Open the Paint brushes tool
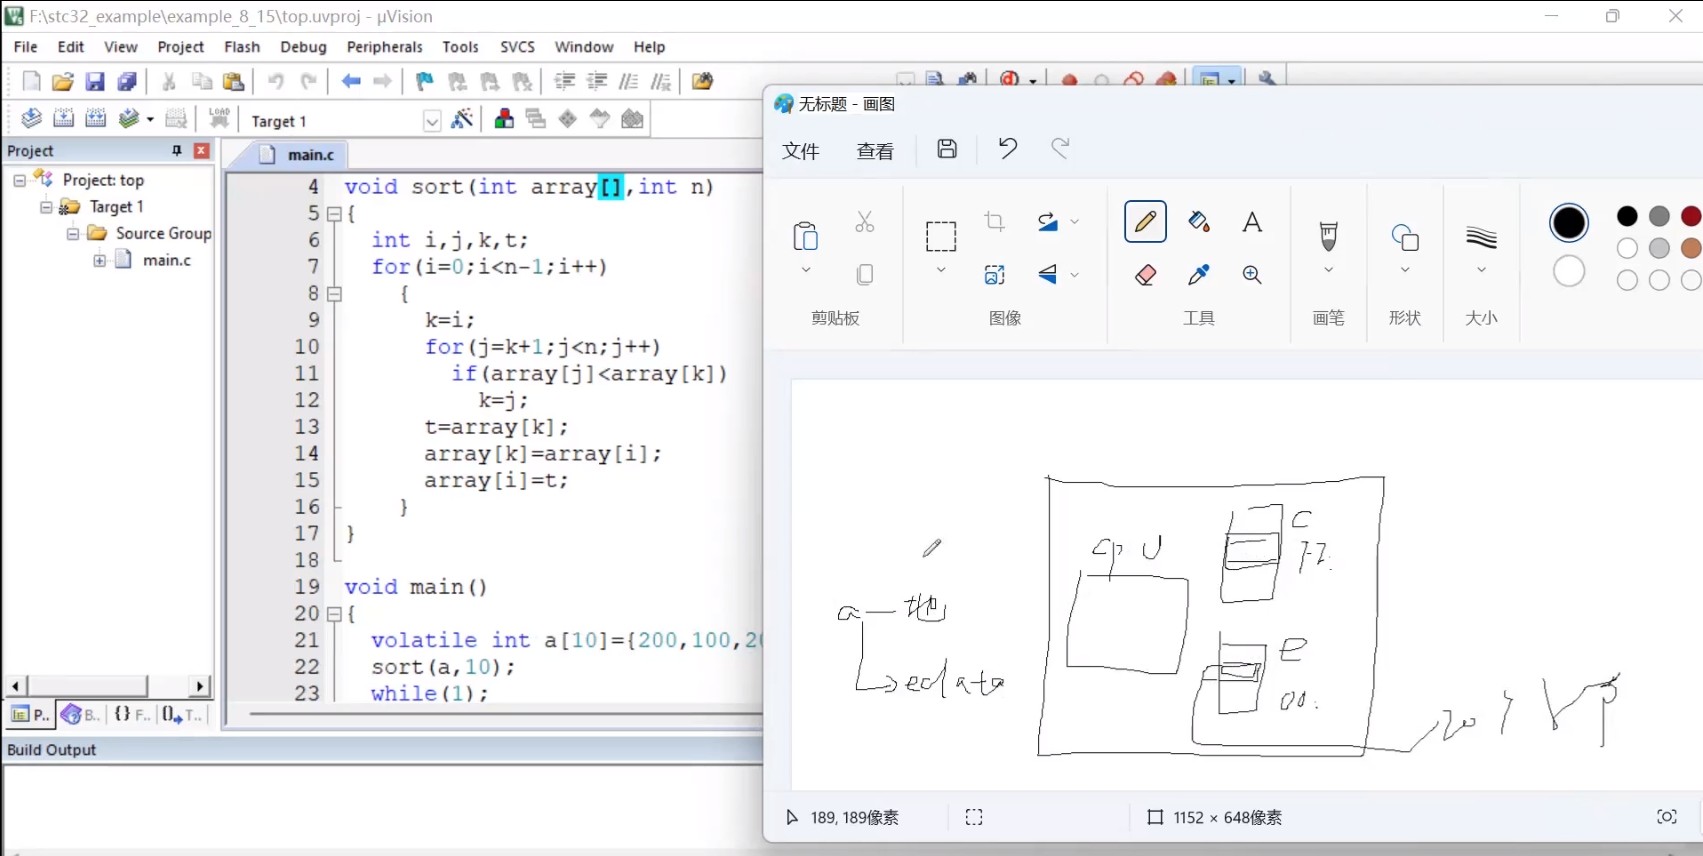 (1328, 237)
